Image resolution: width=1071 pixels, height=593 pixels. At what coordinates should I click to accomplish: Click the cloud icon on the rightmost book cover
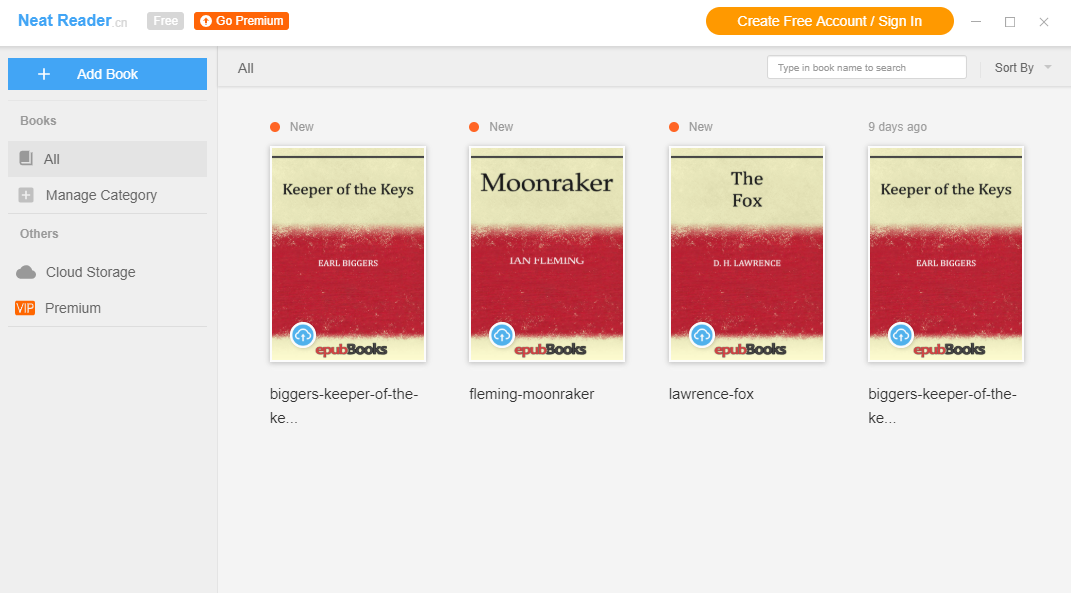900,335
